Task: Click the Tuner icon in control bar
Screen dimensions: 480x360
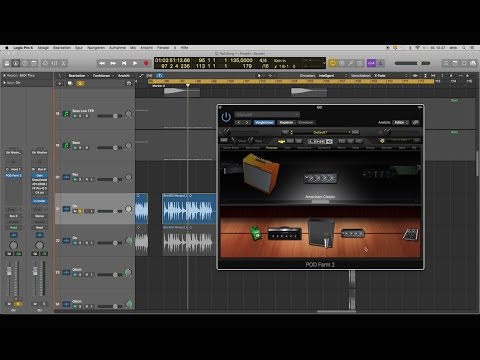Action: [x=351, y=63]
